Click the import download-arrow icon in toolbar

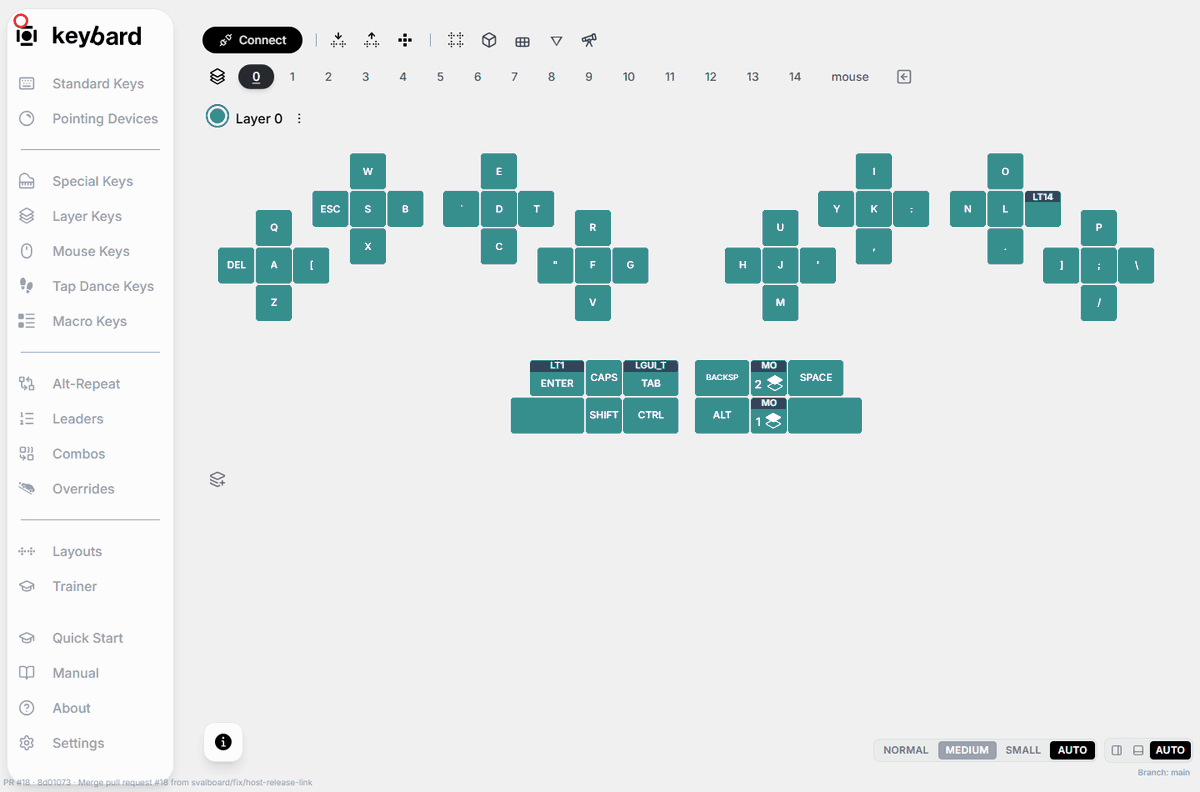(x=338, y=40)
